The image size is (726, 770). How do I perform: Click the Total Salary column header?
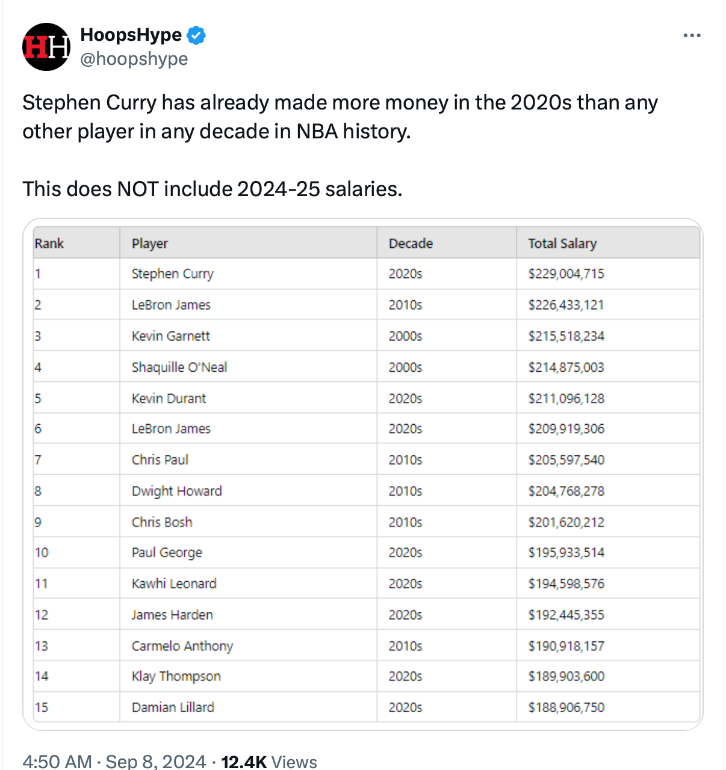tap(562, 243)
